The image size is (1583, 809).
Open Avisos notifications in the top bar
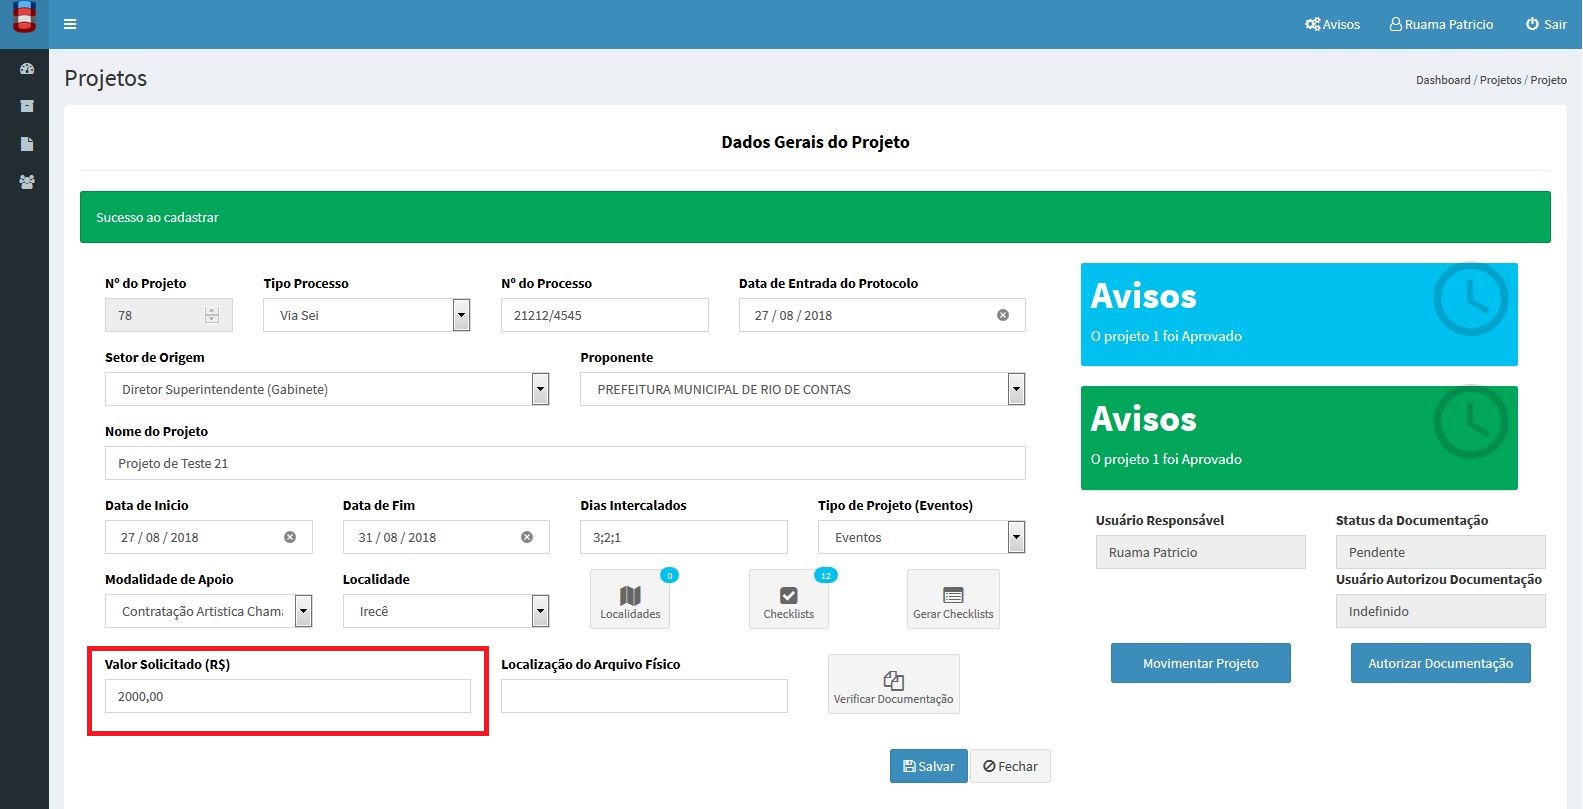pos(1332,24)
